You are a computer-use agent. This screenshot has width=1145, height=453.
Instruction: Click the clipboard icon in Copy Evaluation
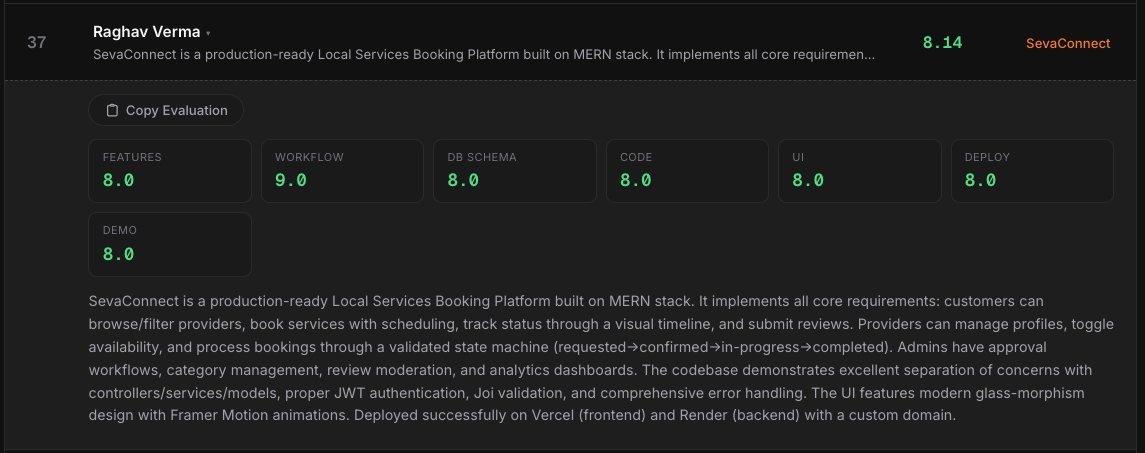pyautogui.click(x=112, y=110)
